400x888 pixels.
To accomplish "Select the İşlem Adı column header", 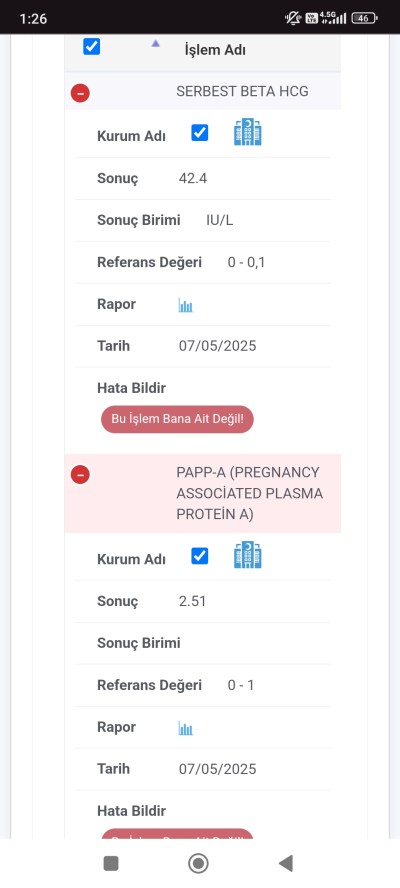I will 215,50.
